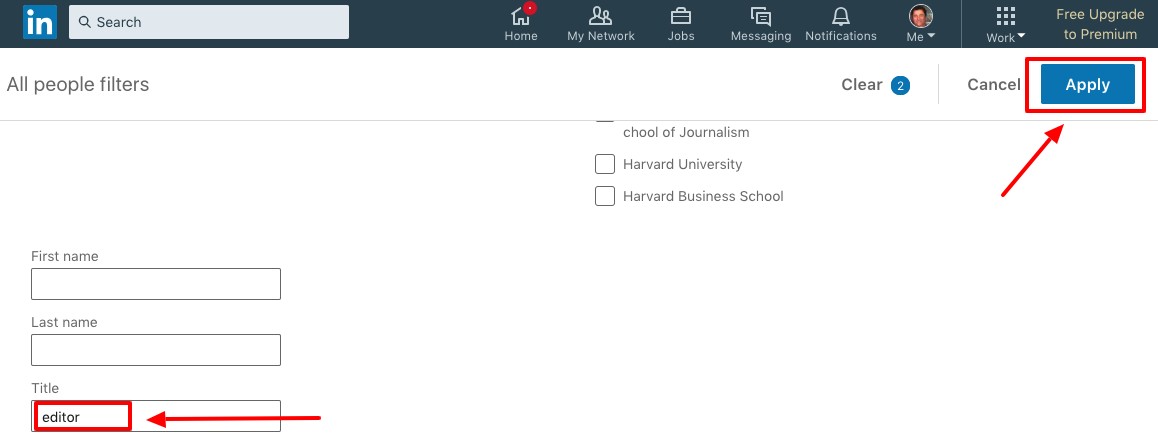Viewport: 1158px width, 436px height.
Task: View the Notifications bell icon
Action: [x=840, y=16]
